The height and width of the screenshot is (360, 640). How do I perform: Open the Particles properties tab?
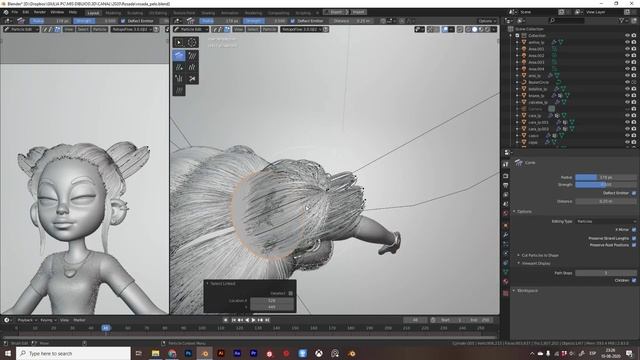506,244
